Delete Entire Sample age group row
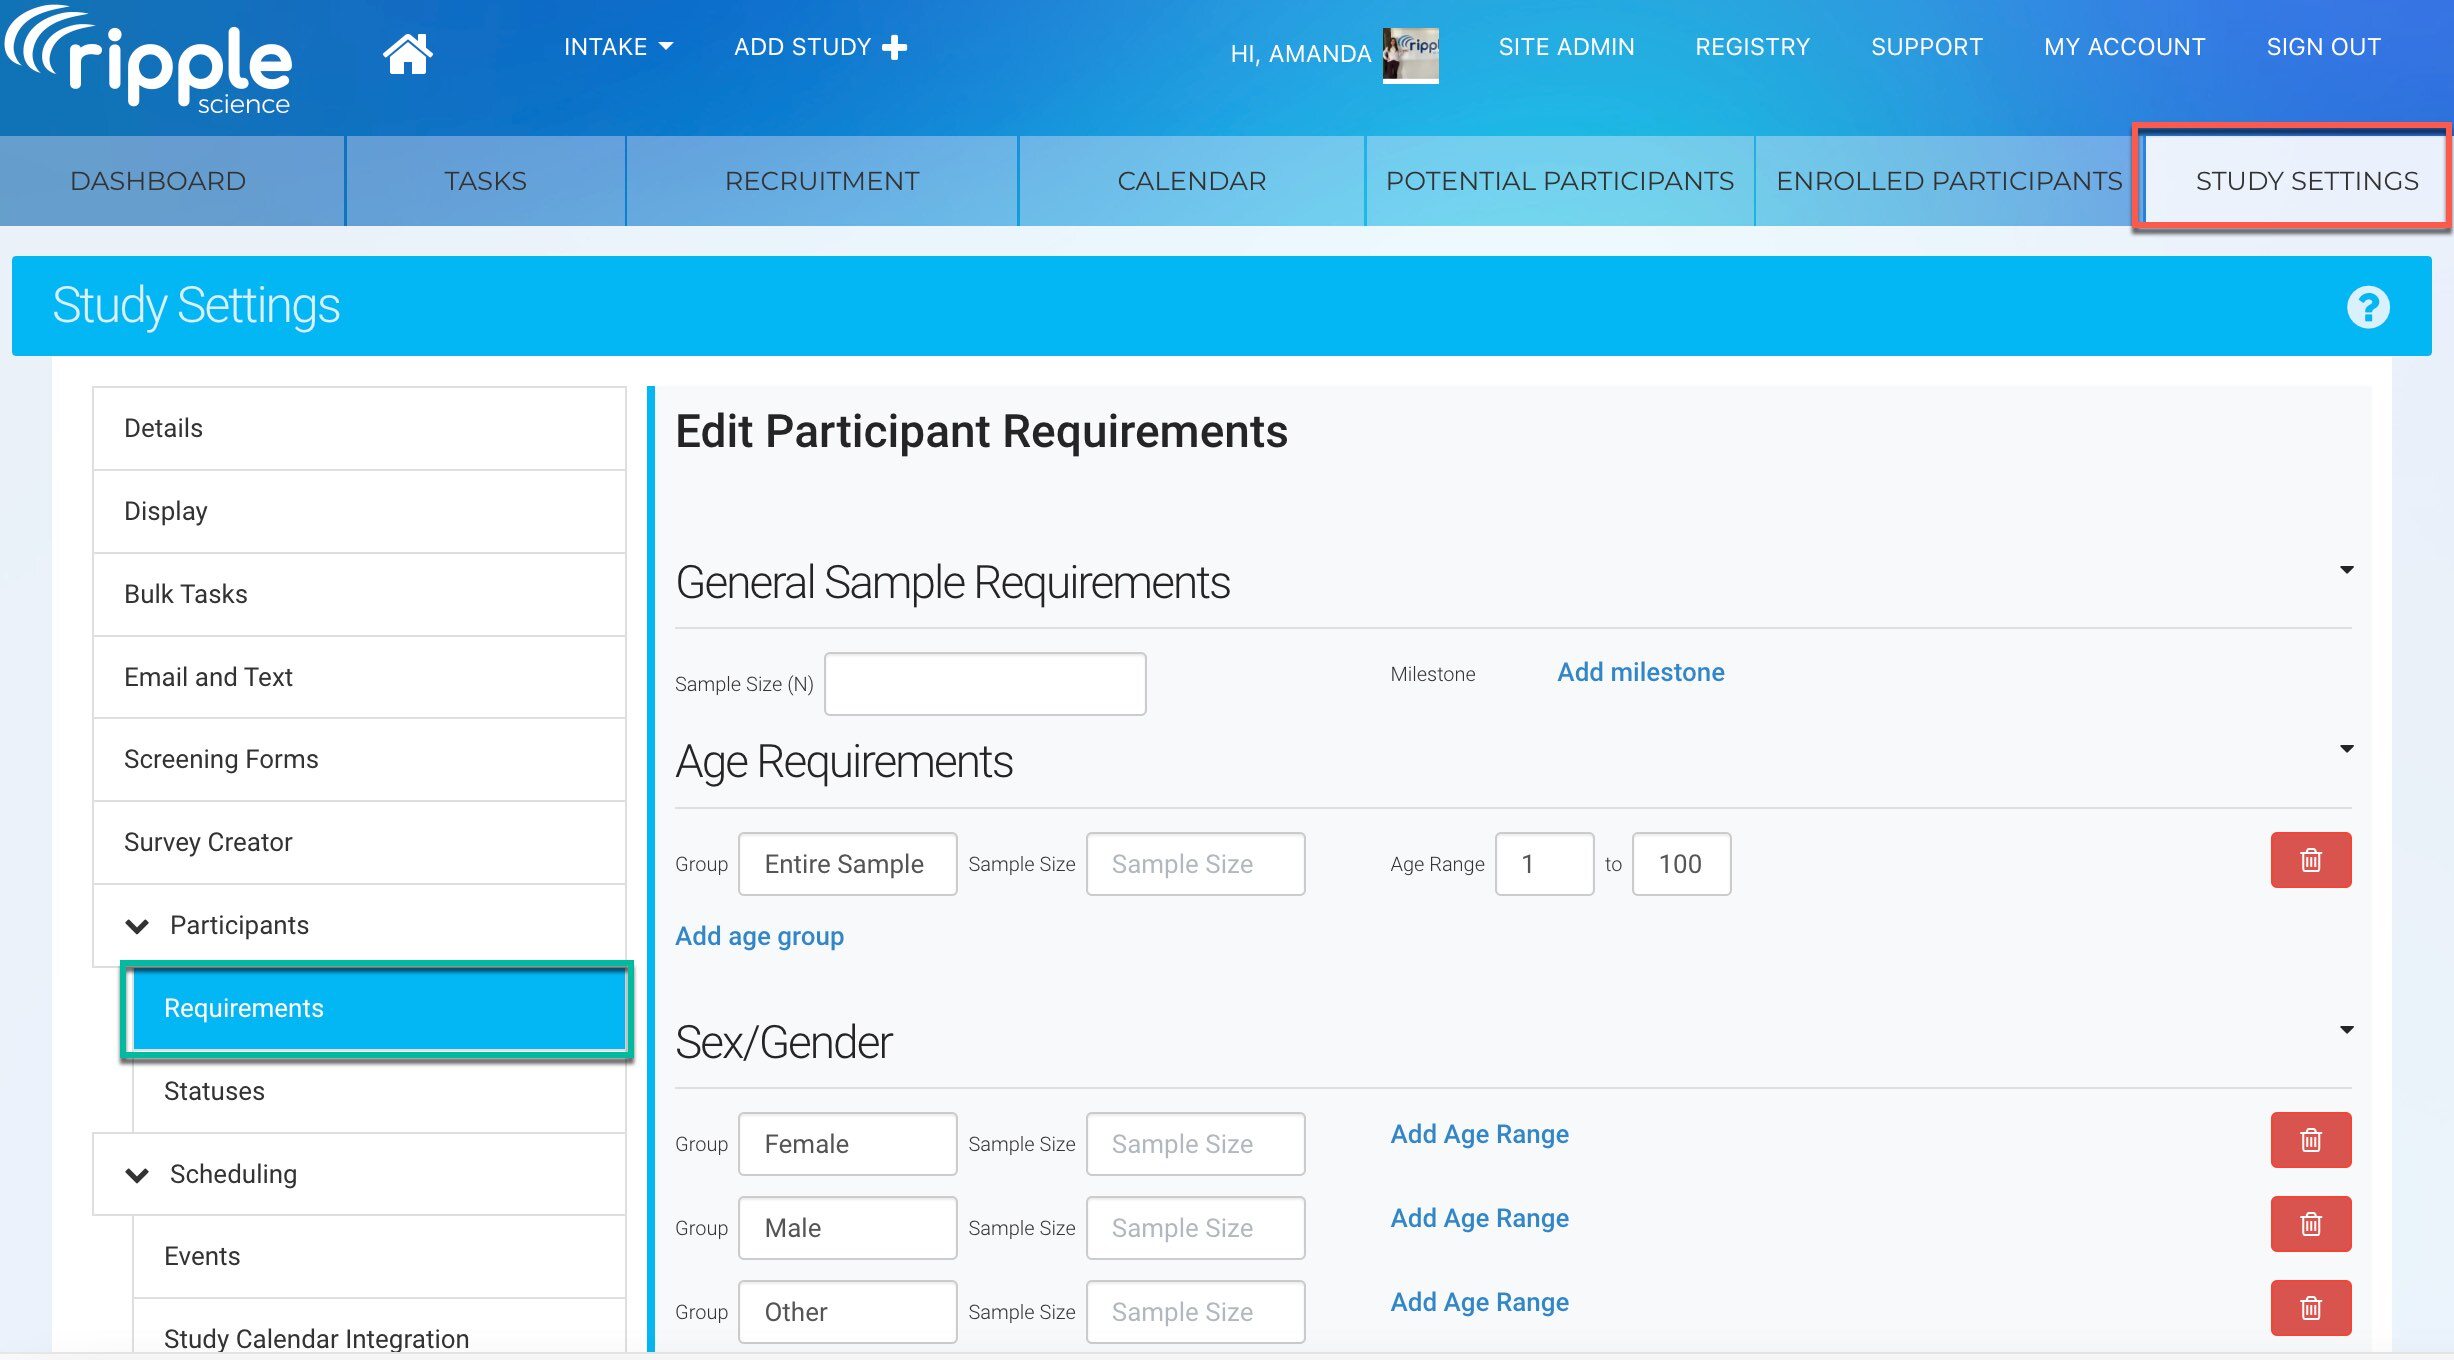This screenshot has width=2454, height=1360. pyautogui.click(x=2310, y=860)
